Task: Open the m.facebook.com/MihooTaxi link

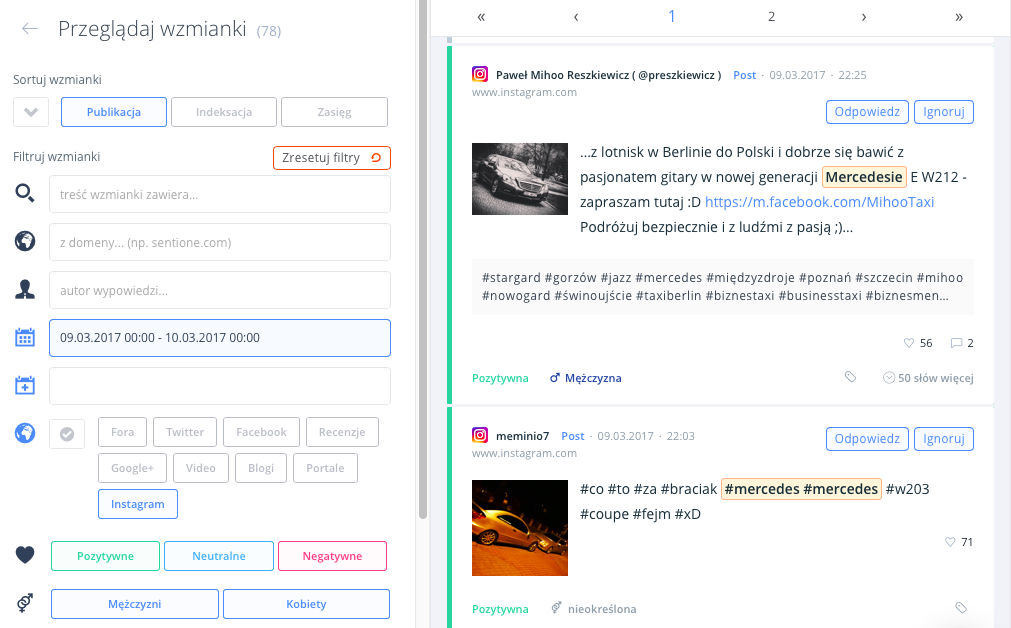Action: 819,202
